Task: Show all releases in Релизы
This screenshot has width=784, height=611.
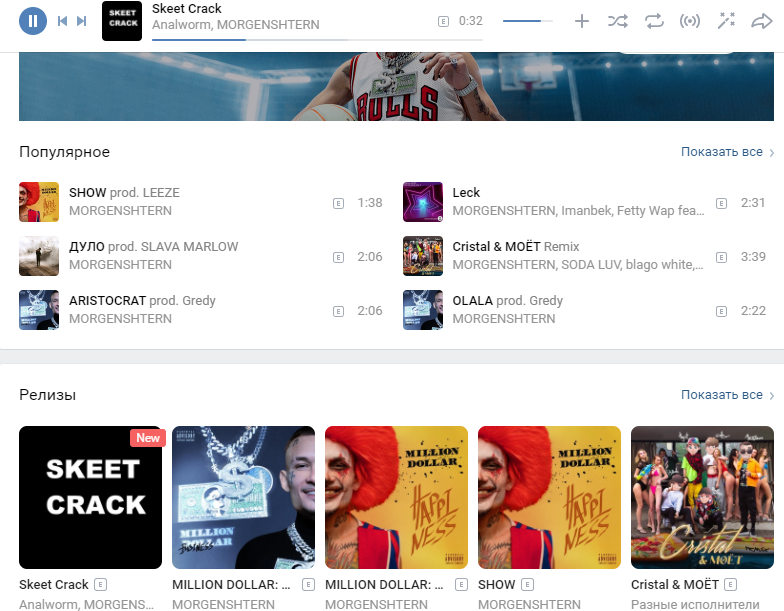Action: [722, 394]
